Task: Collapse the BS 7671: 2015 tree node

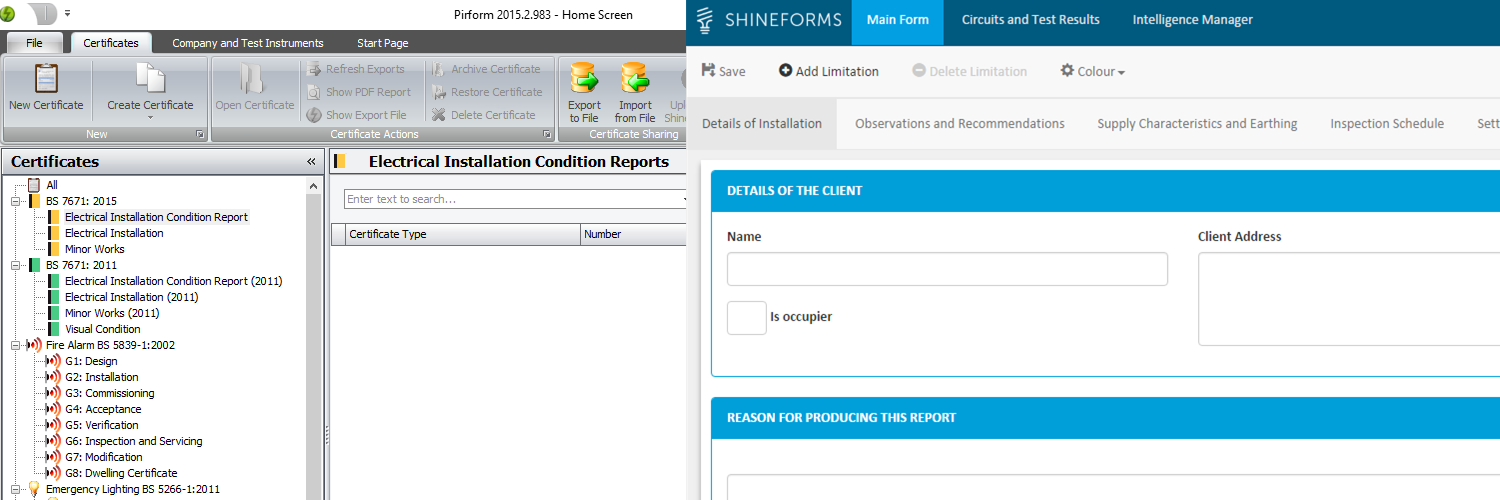Action: (16, 201)
